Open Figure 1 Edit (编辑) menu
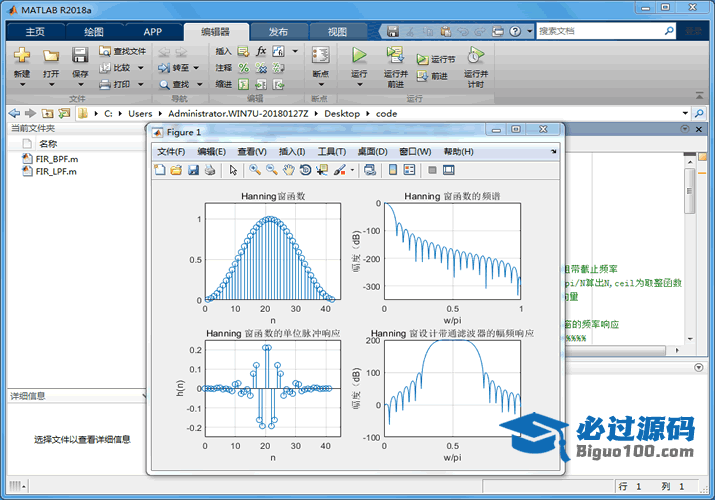715x500 pixels. (x=212, y=151)
